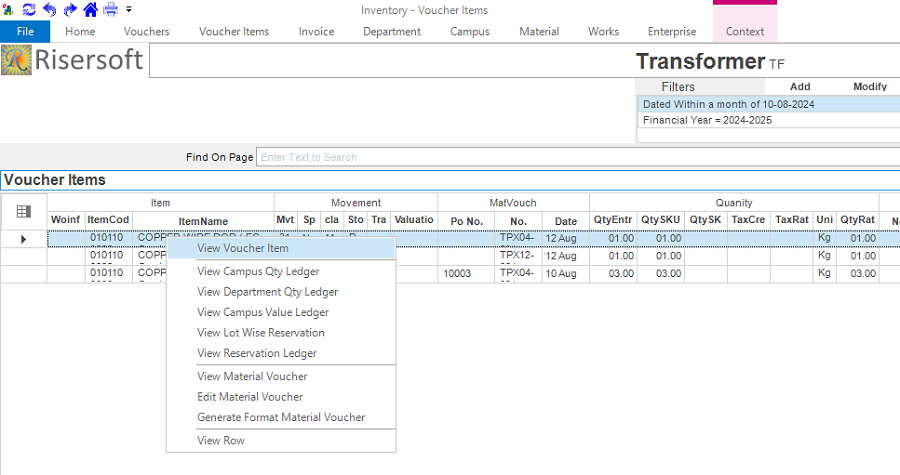
Task: Select View Campus Qty Ledger option
Action: point(258,271)
